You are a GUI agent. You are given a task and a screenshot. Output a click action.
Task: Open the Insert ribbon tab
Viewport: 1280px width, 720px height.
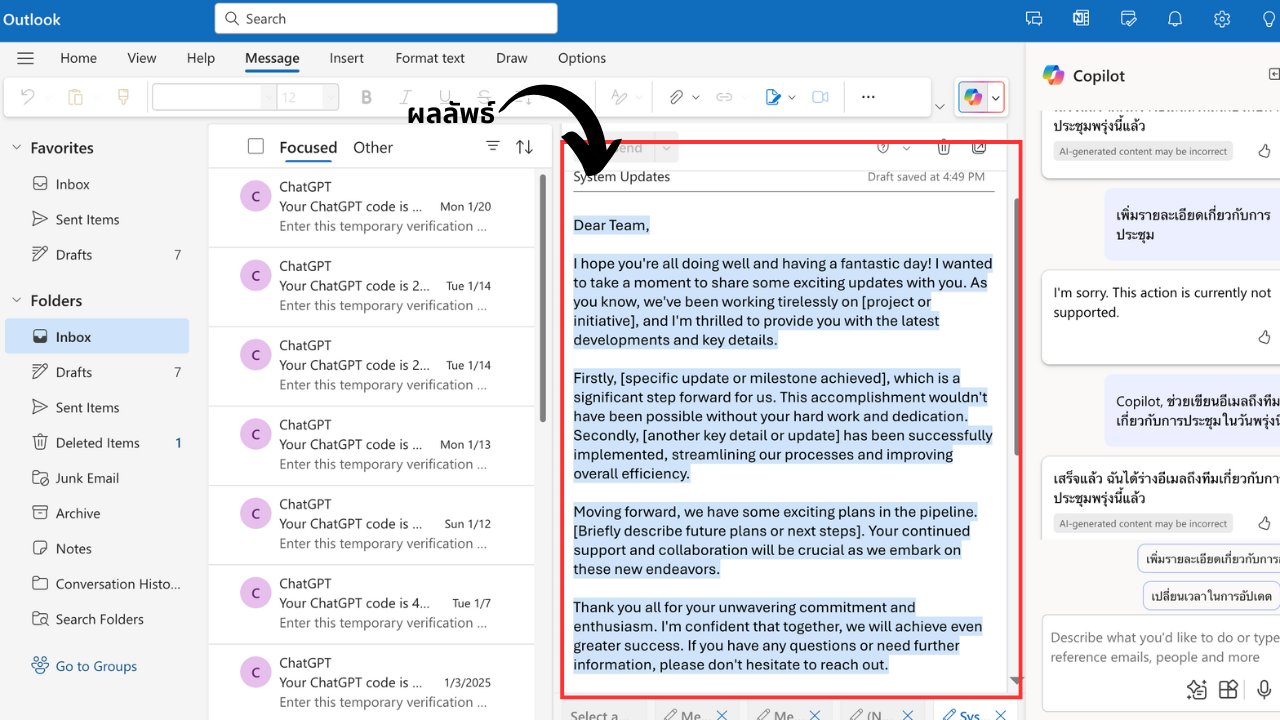click(x=346, y=58)
